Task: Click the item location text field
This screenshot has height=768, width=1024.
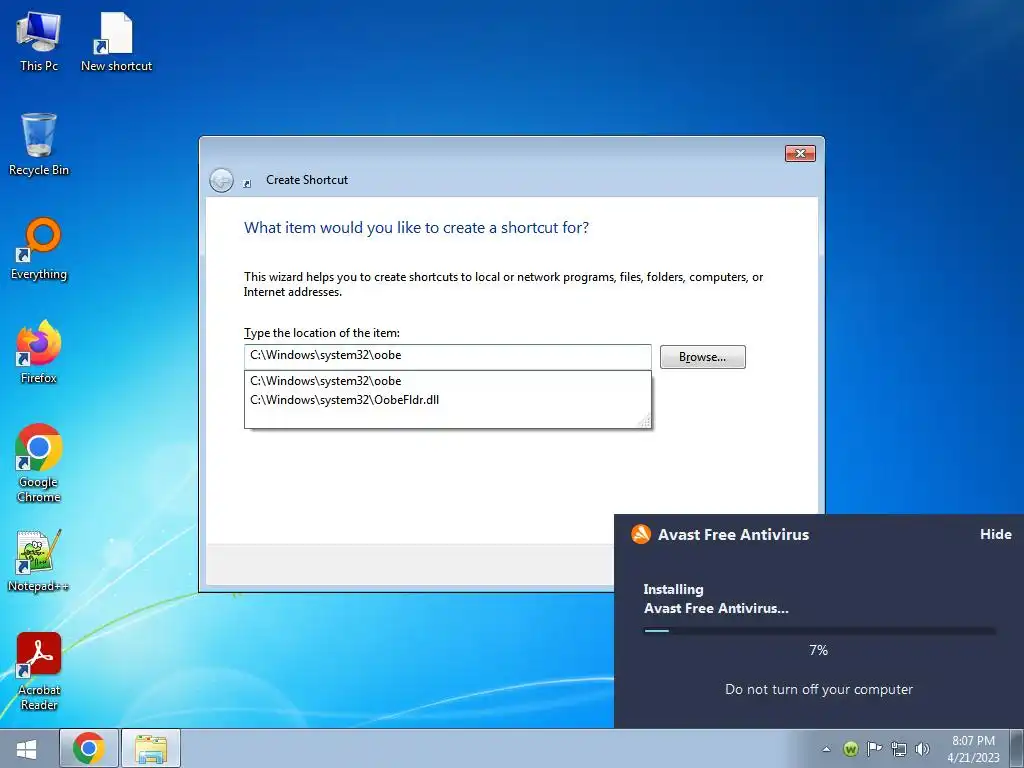Action: pyautogui.click(x=447, y=357)
